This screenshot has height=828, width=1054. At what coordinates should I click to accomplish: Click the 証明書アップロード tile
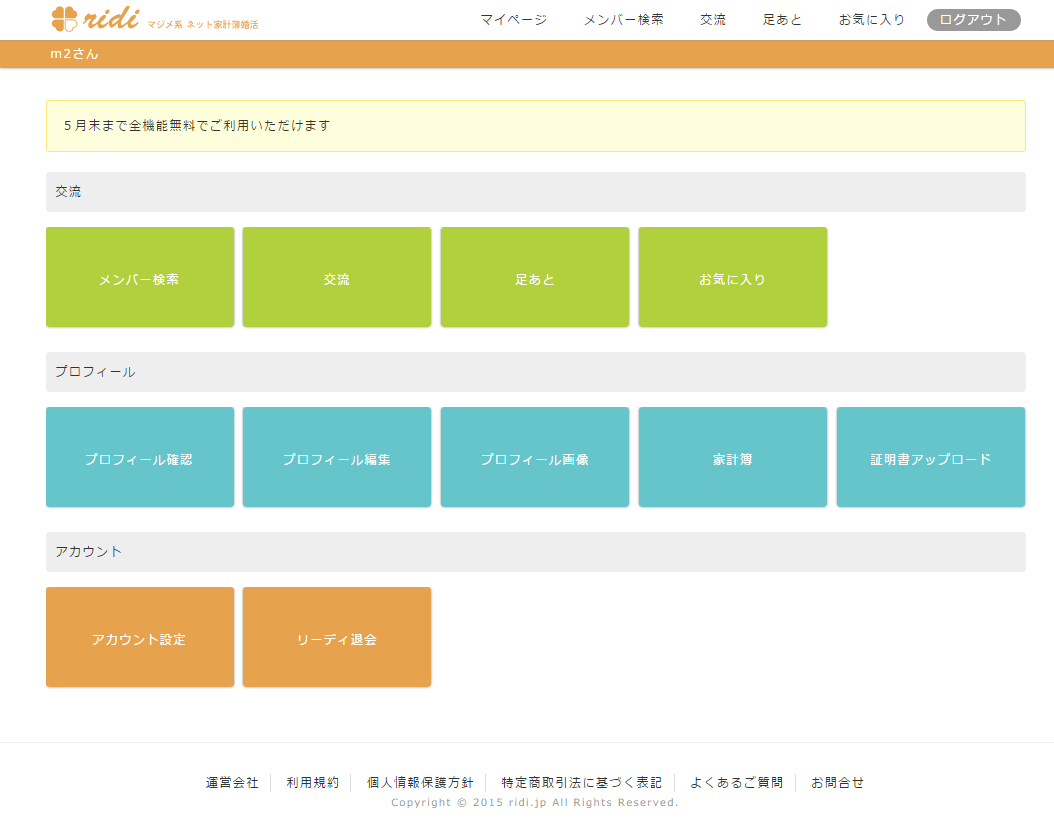(931, 457)
